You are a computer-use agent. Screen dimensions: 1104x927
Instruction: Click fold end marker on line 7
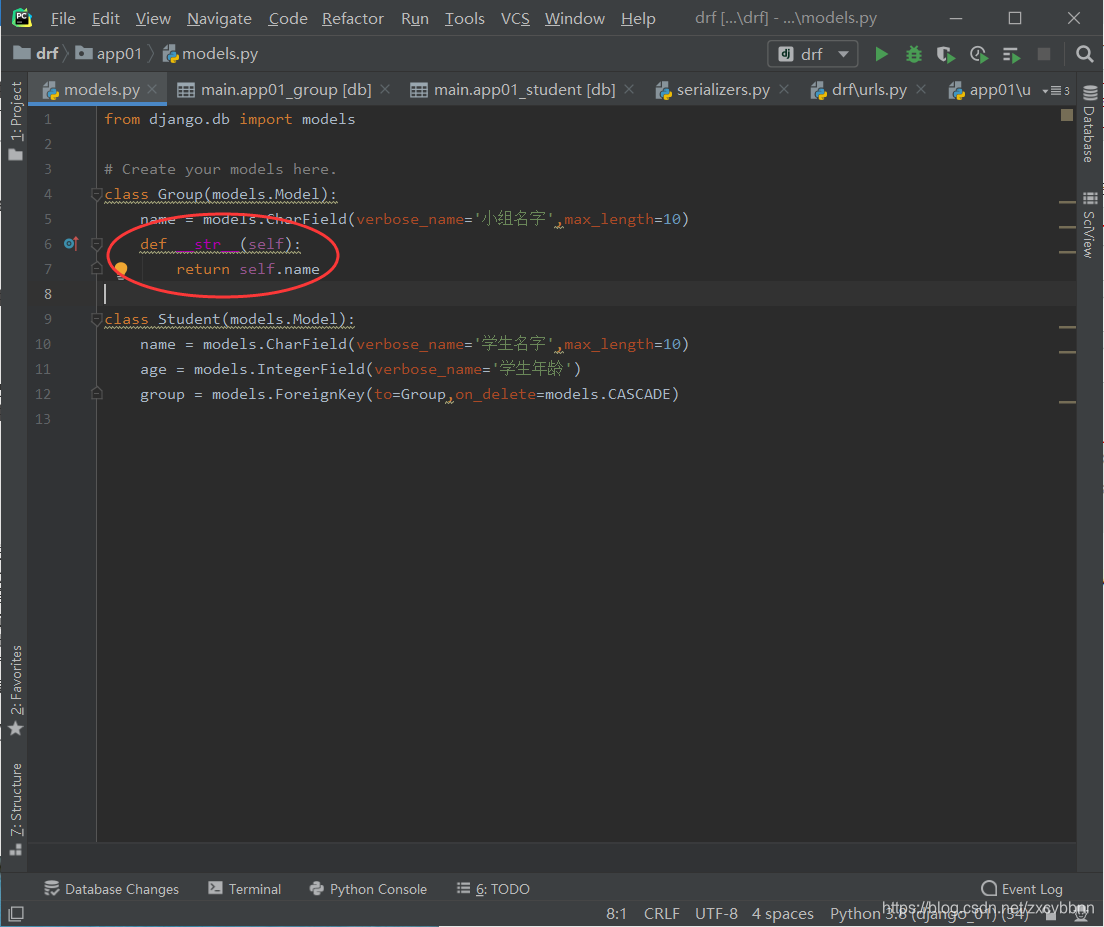pyautogui.click(x=96, y=269)
